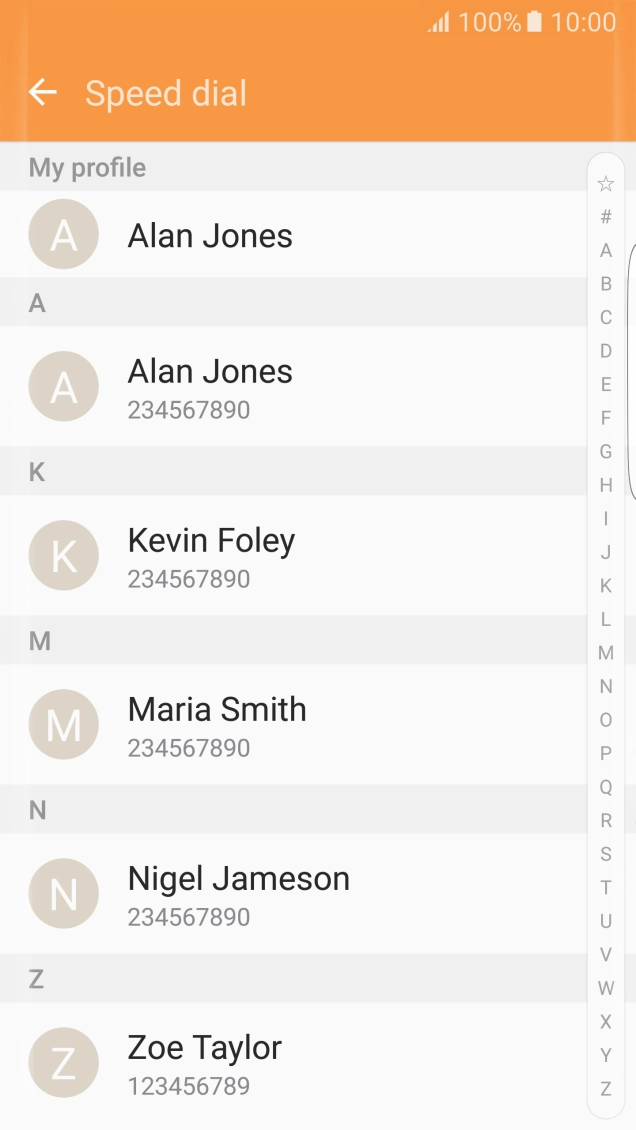Jump to letter M in index bar
The image size is (636, 1130).
point(605,653)
